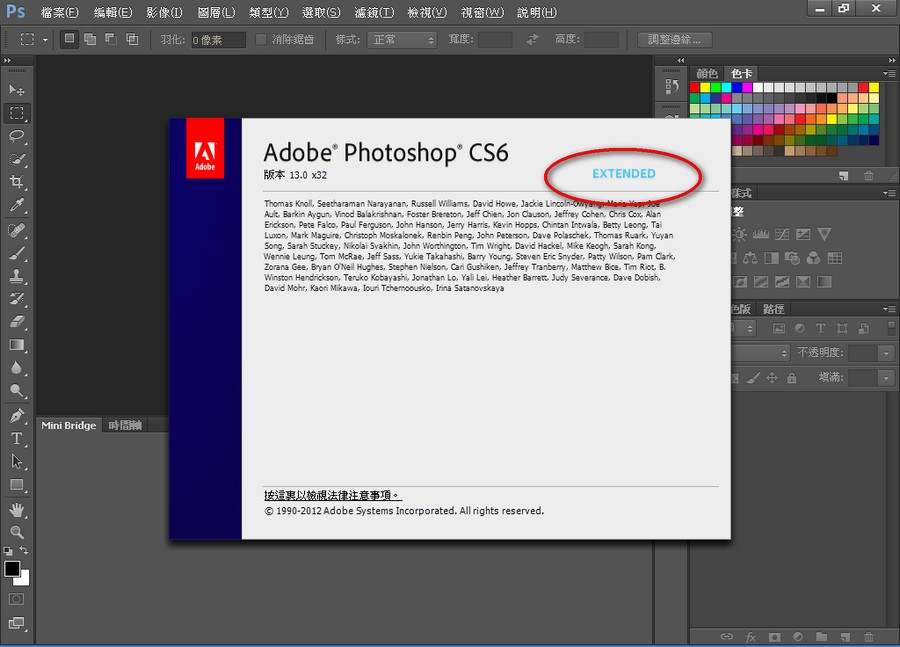Switch to the 路徑 tab
This screenshot has height=647, width=900.
(x=773, y=309)
